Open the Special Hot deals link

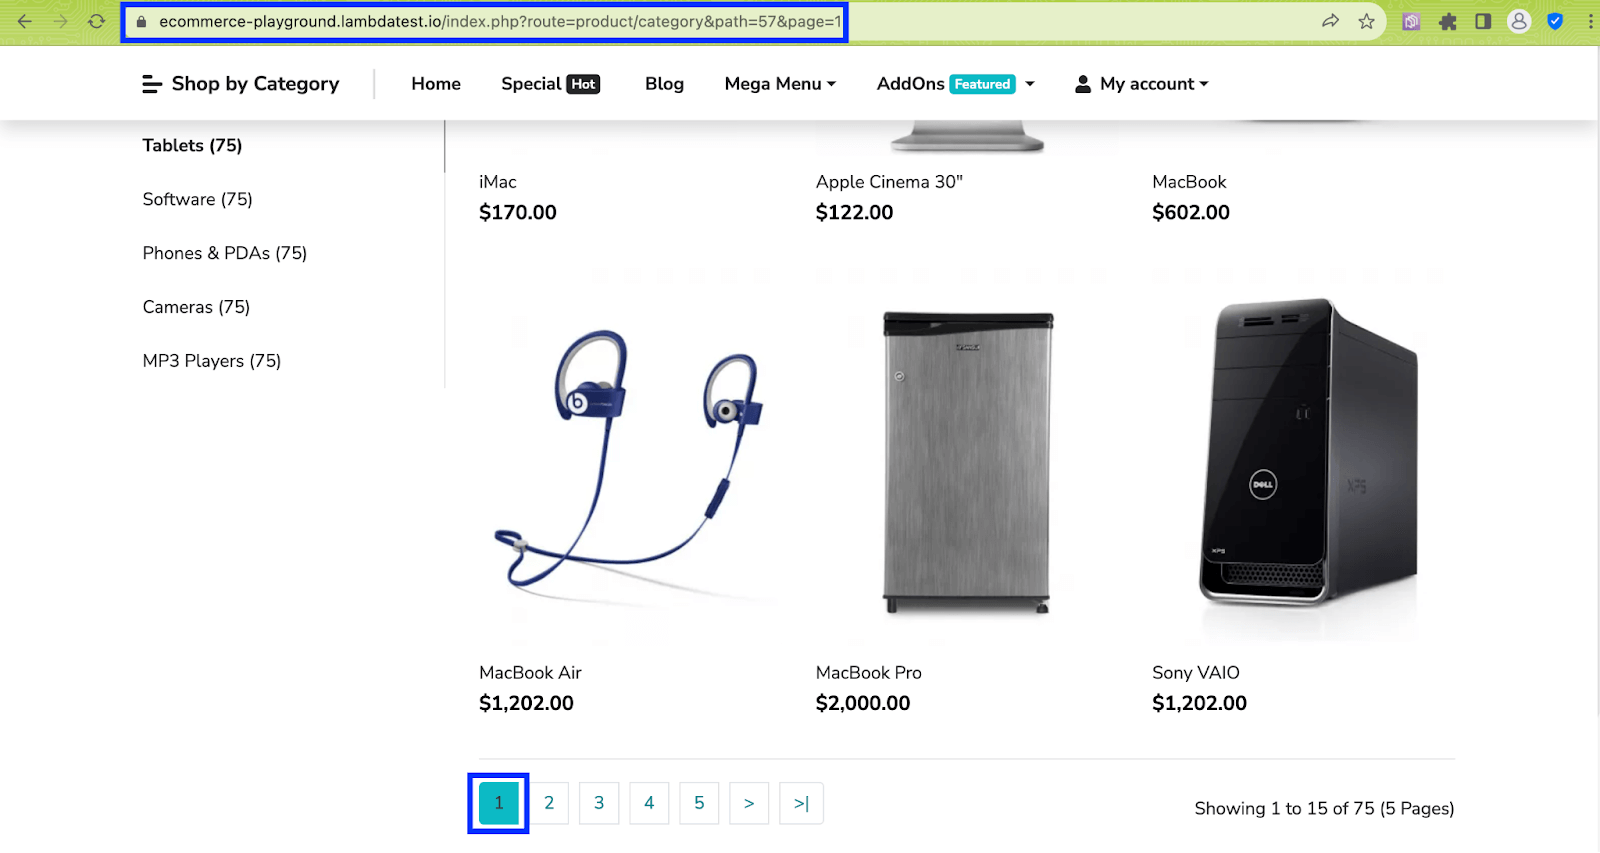click(550, 84)
